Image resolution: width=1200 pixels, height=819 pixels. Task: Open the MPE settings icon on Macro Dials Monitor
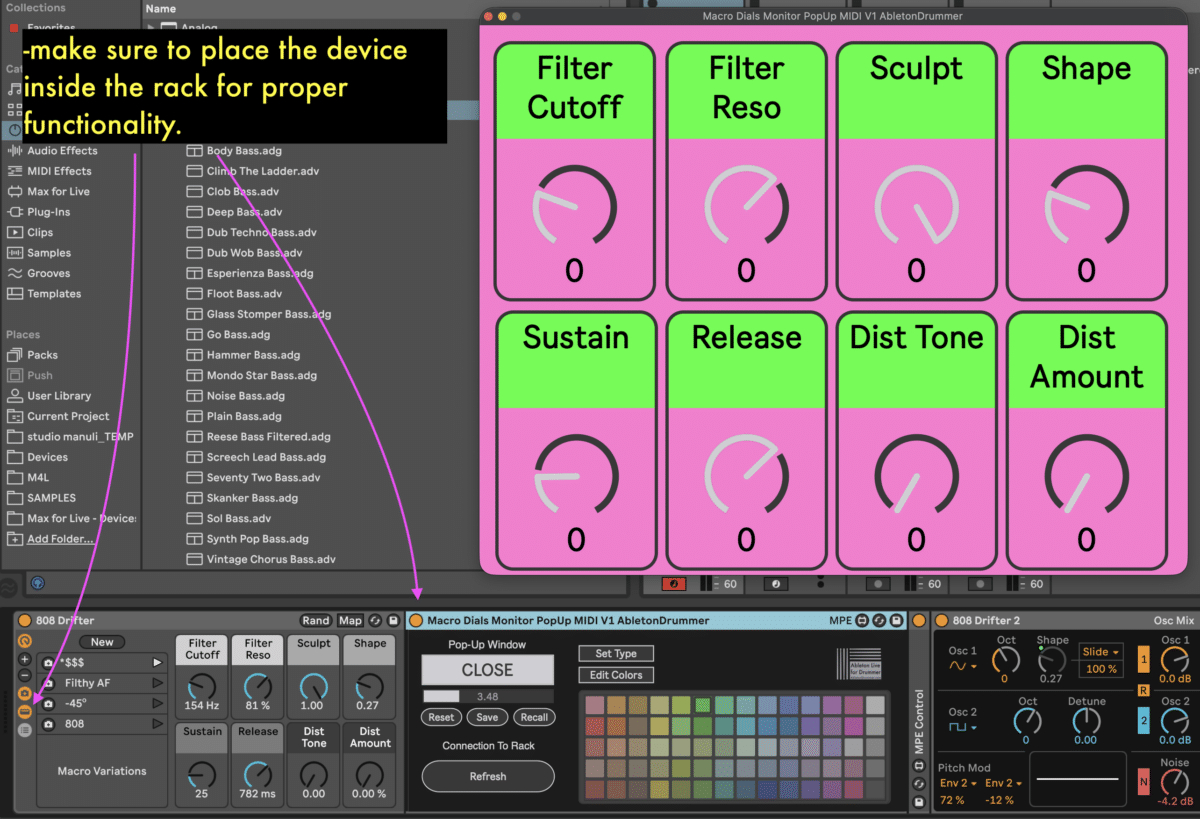[x=863, y=621]
